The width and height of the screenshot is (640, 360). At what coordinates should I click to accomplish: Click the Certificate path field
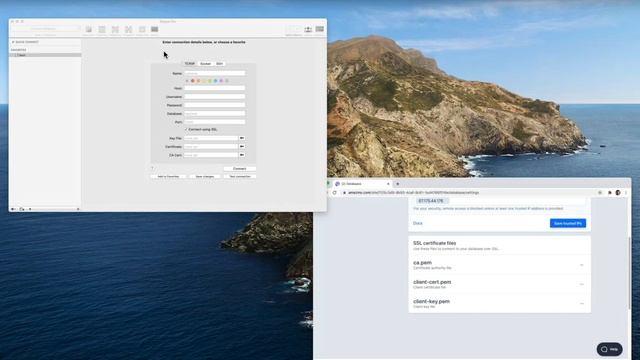[x=211, y=147]
